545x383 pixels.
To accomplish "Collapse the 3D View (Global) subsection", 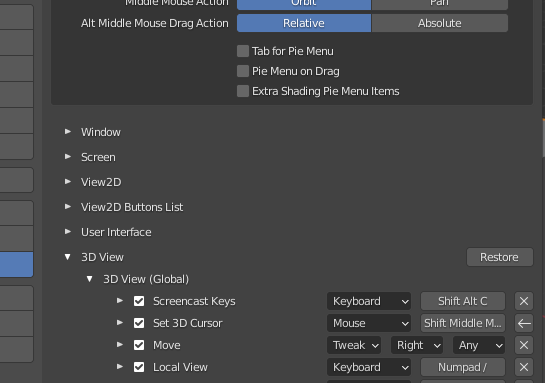I will click(90, 279).
